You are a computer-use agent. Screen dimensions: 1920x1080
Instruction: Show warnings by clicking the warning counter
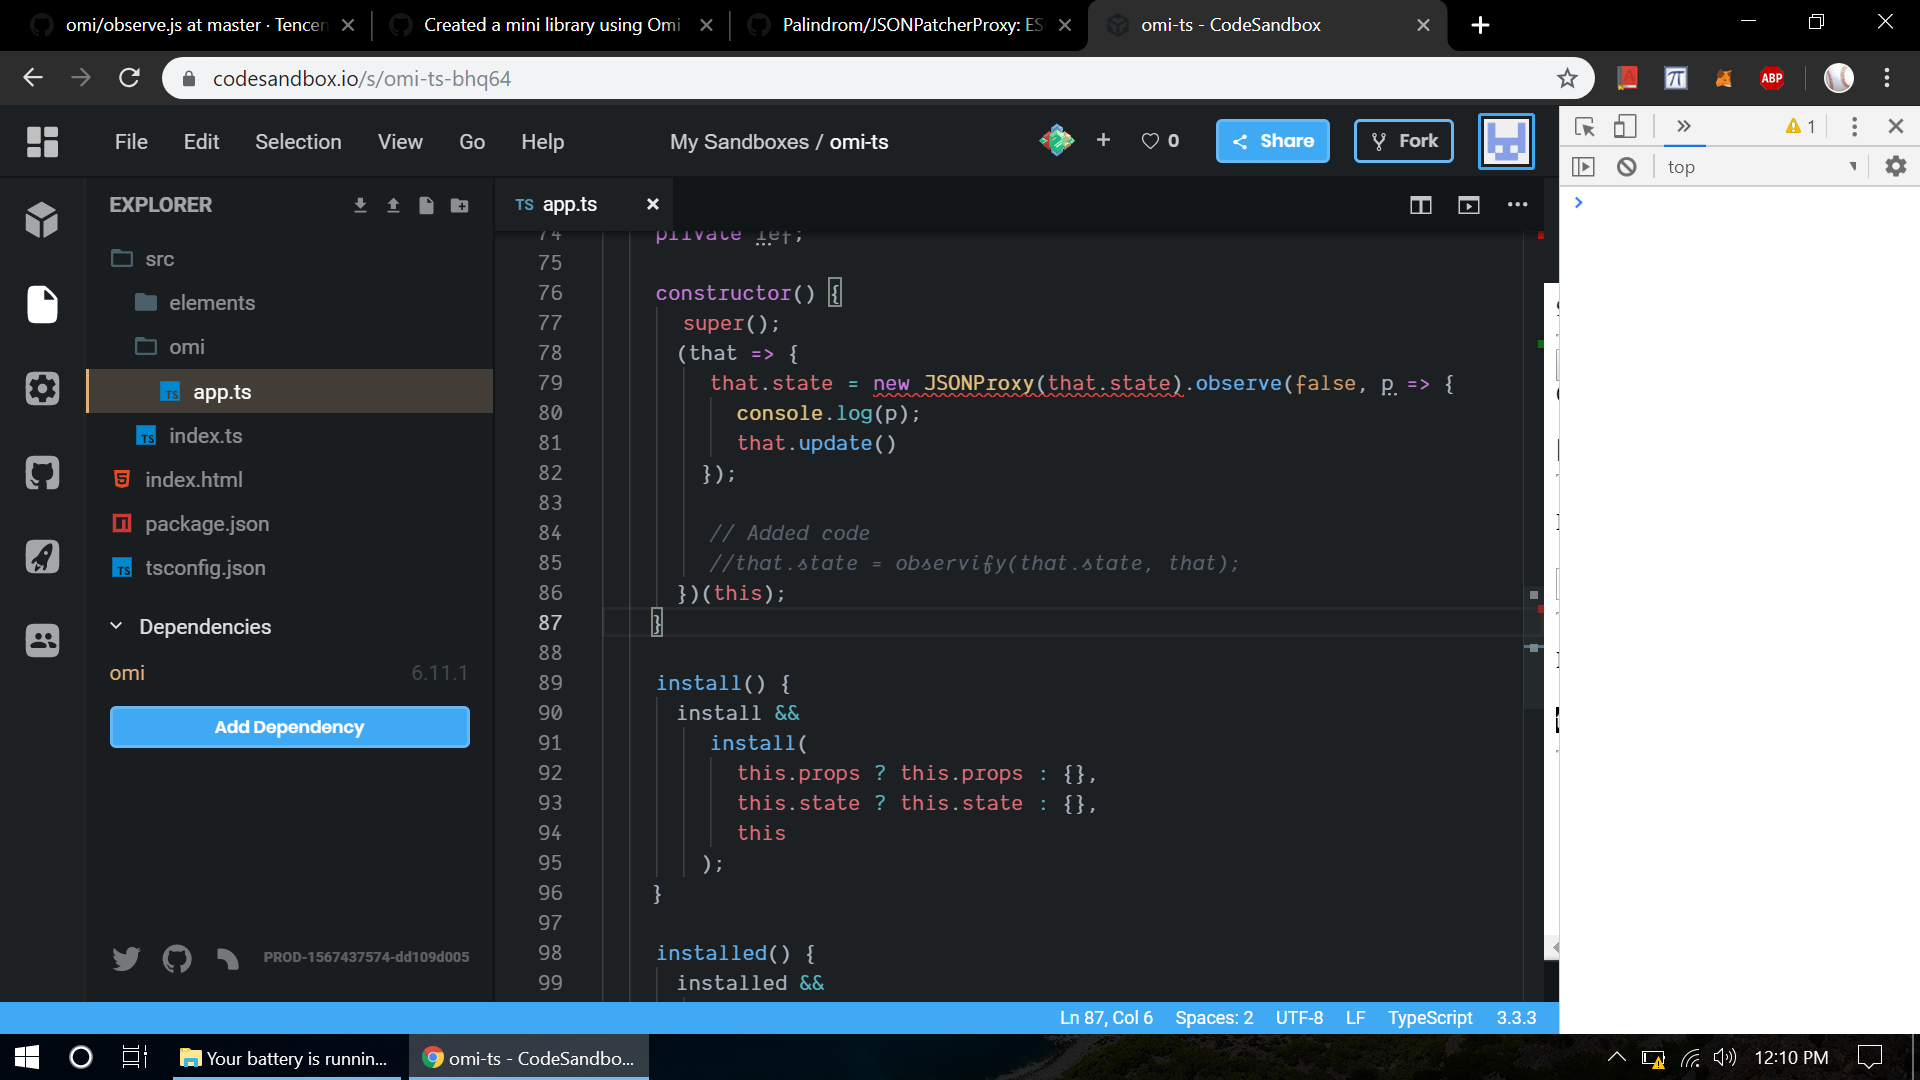click(1802, 126)
